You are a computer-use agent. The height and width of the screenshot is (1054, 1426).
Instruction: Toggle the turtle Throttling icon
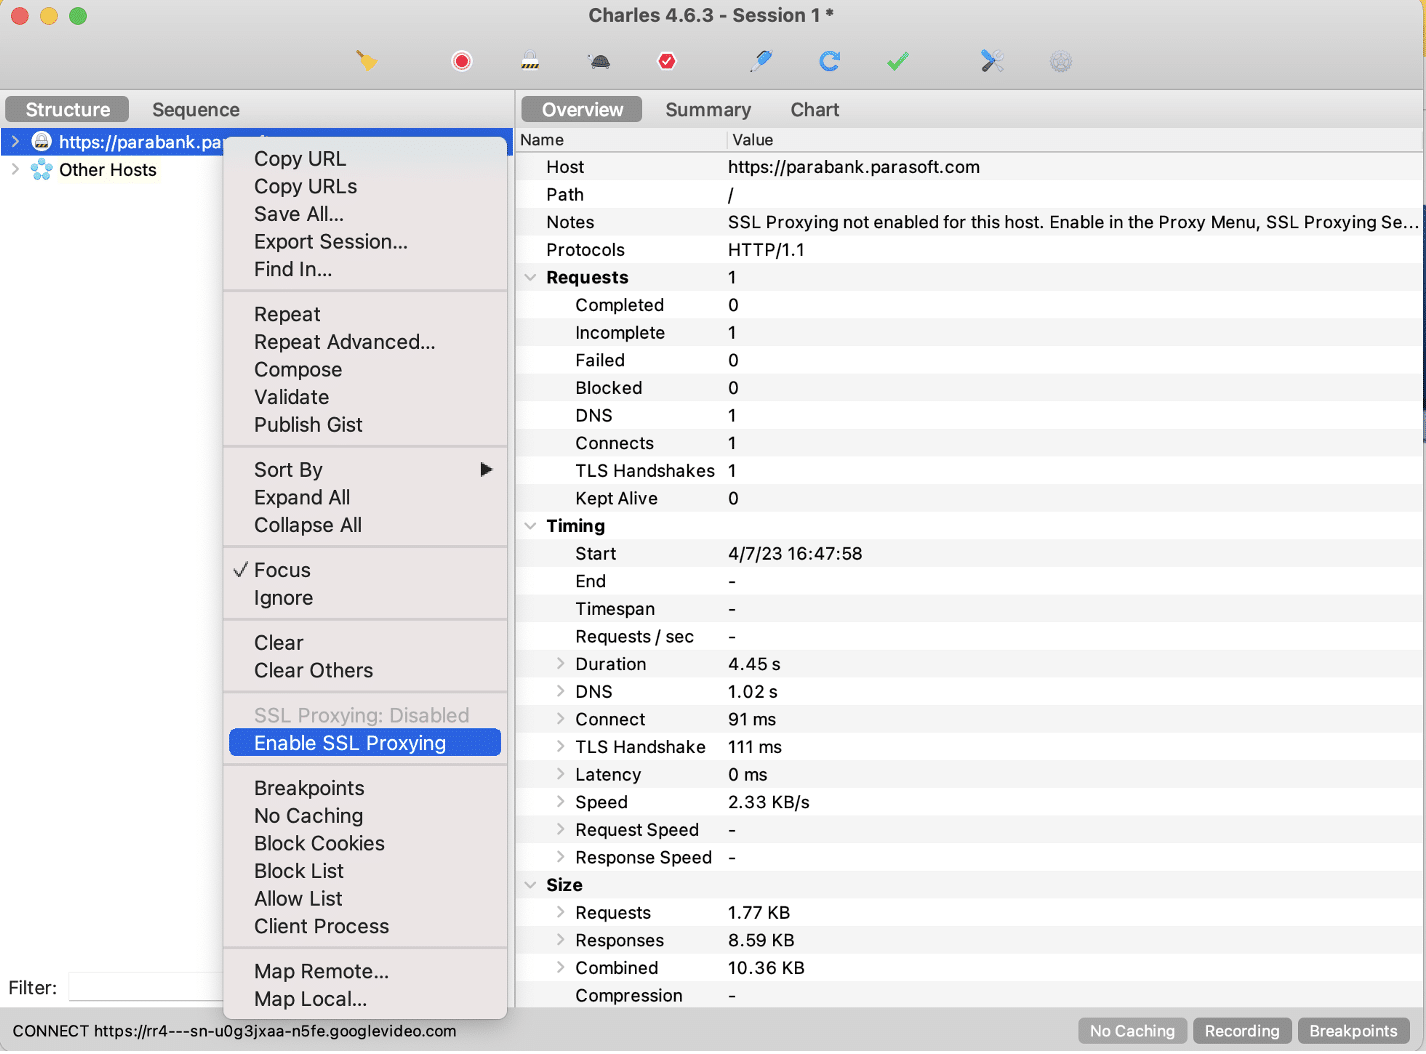tap(599, 62)
